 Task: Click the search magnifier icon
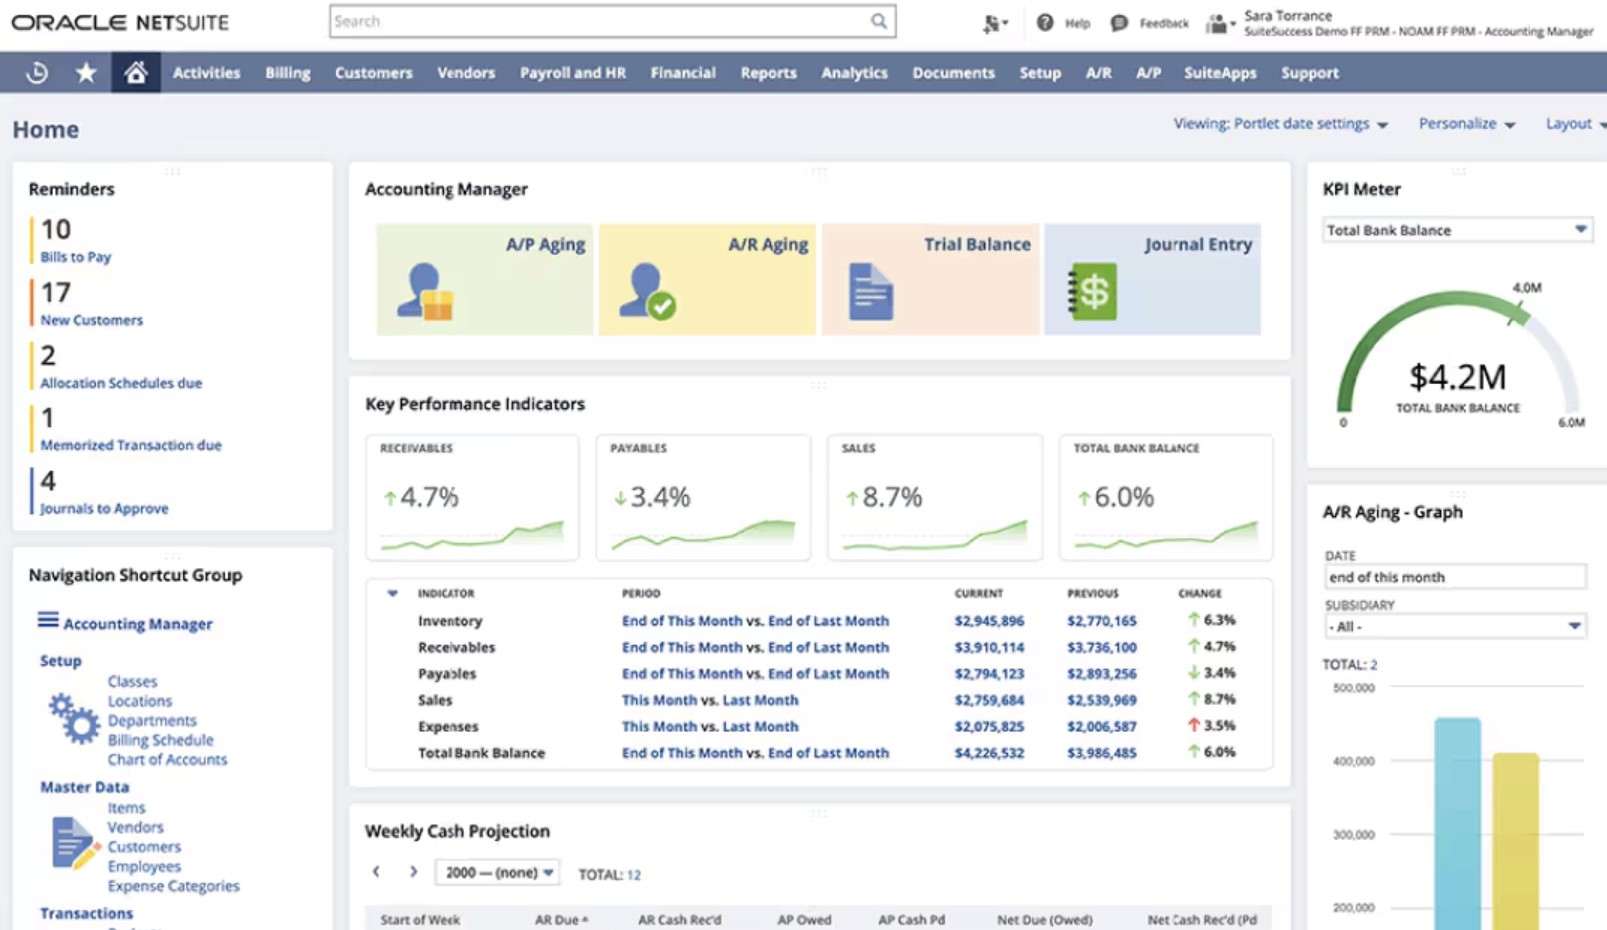point(878,21)
